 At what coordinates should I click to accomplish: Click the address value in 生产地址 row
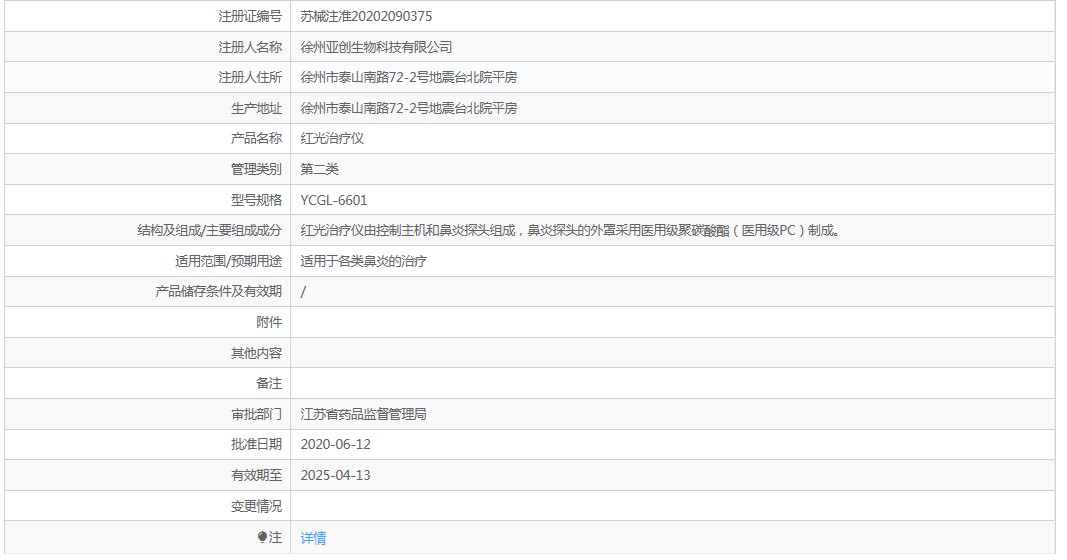409,108
